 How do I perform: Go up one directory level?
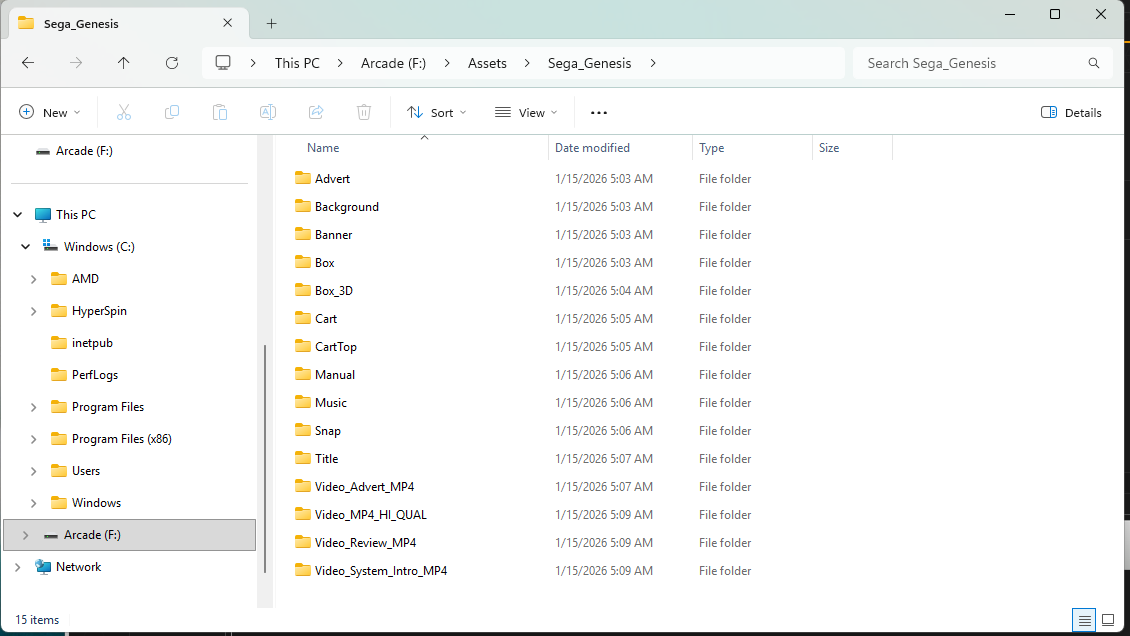click(124, 63)
